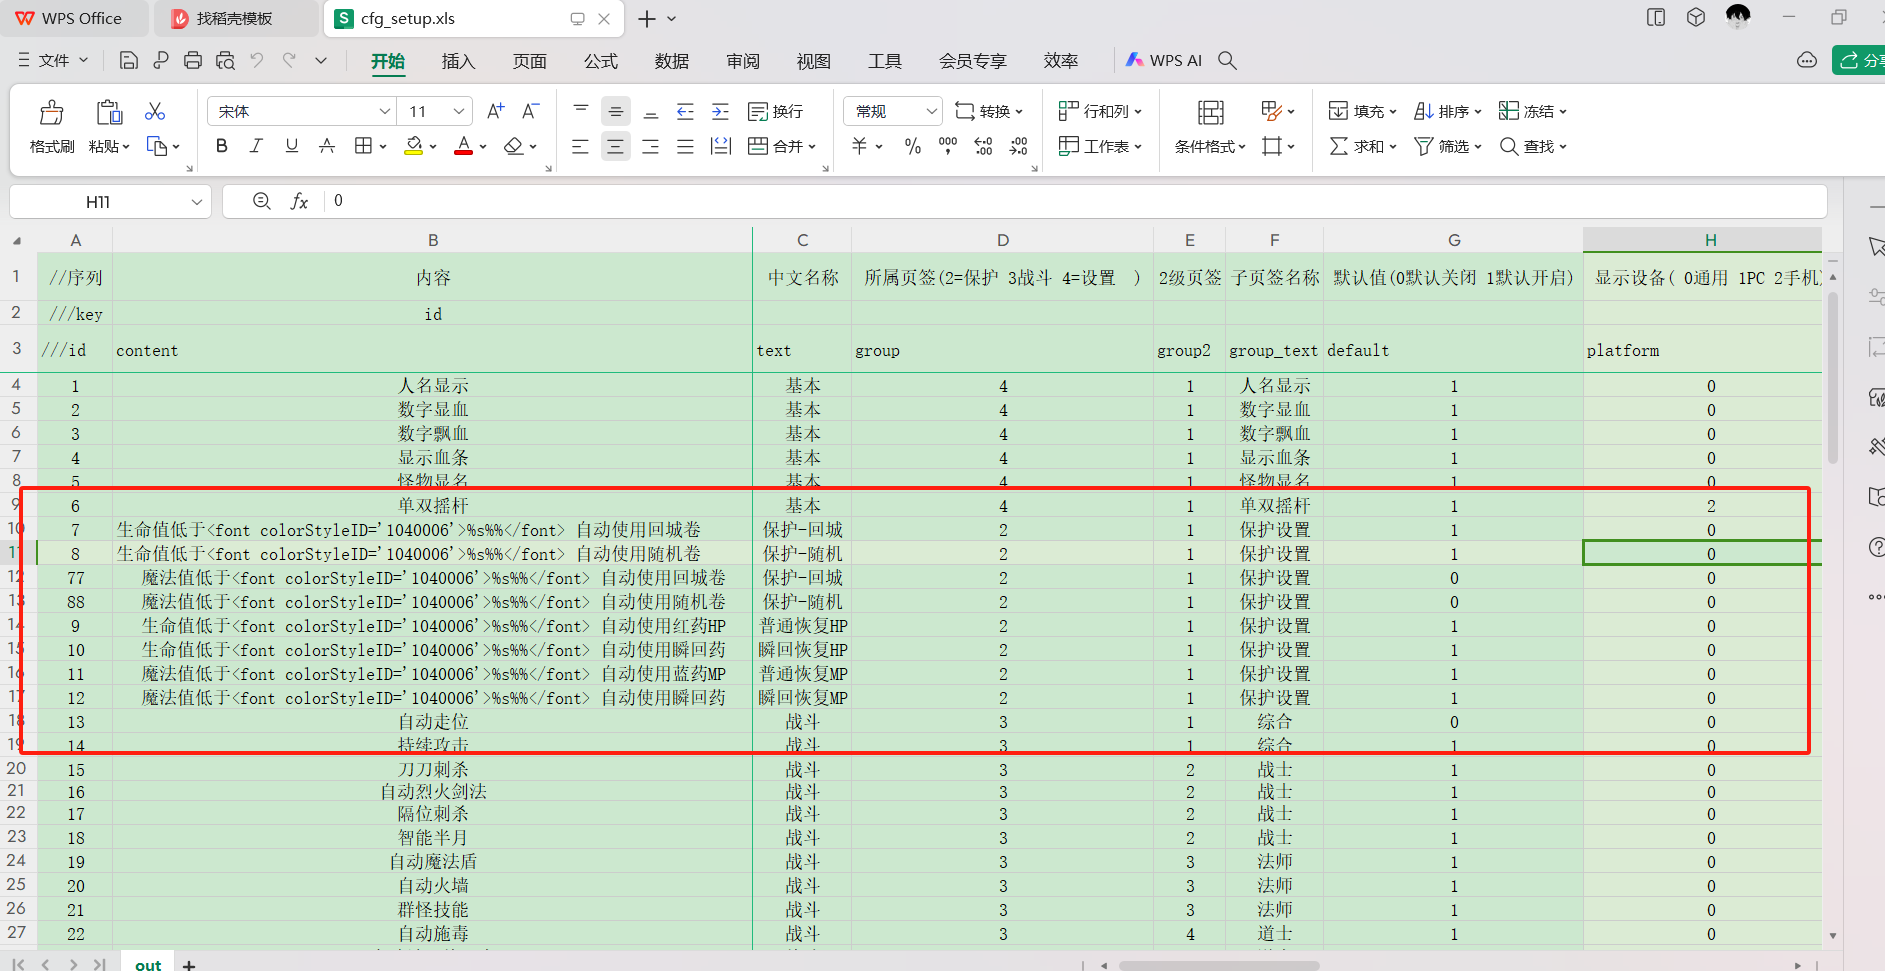Add a new sheet with the plus button
The height and width of the screenshot is (971, 1885).
tap(189, 965)
